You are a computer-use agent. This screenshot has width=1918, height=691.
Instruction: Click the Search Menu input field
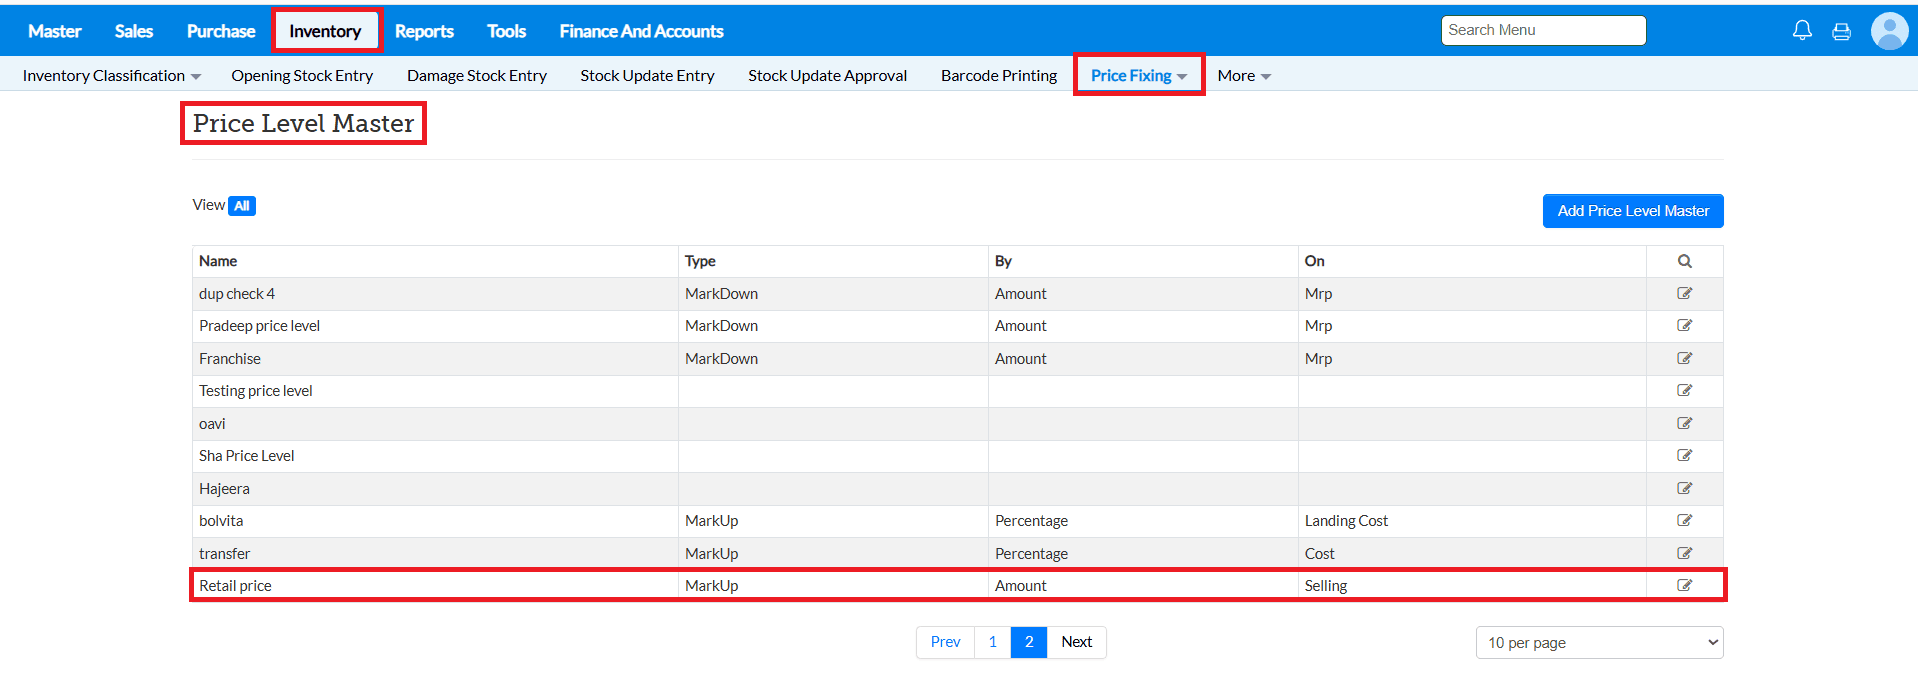1543,30
